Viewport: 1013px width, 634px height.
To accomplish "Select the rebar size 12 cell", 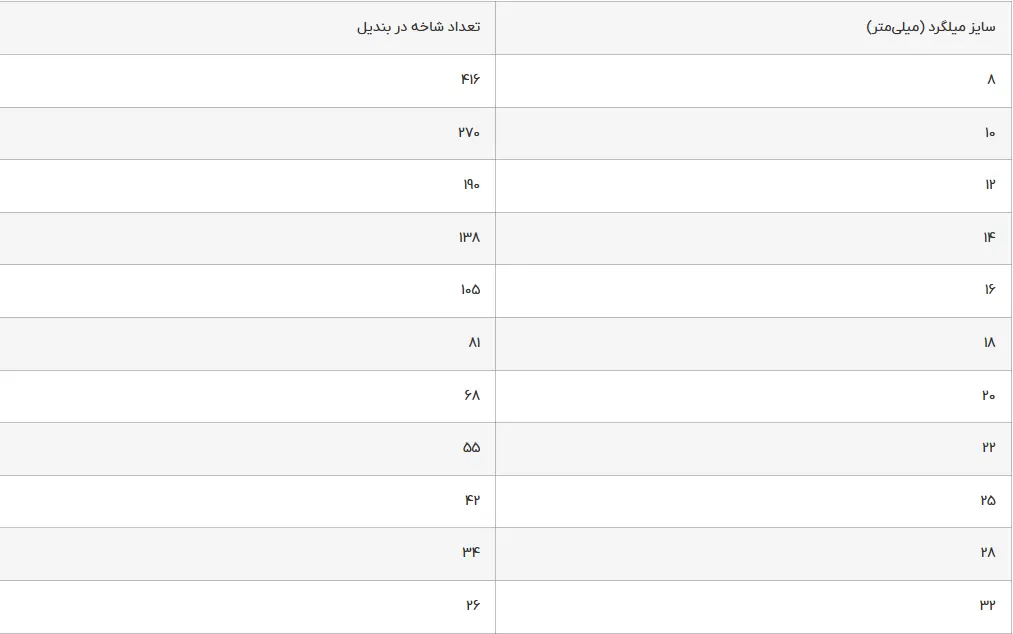I will 989,185.
